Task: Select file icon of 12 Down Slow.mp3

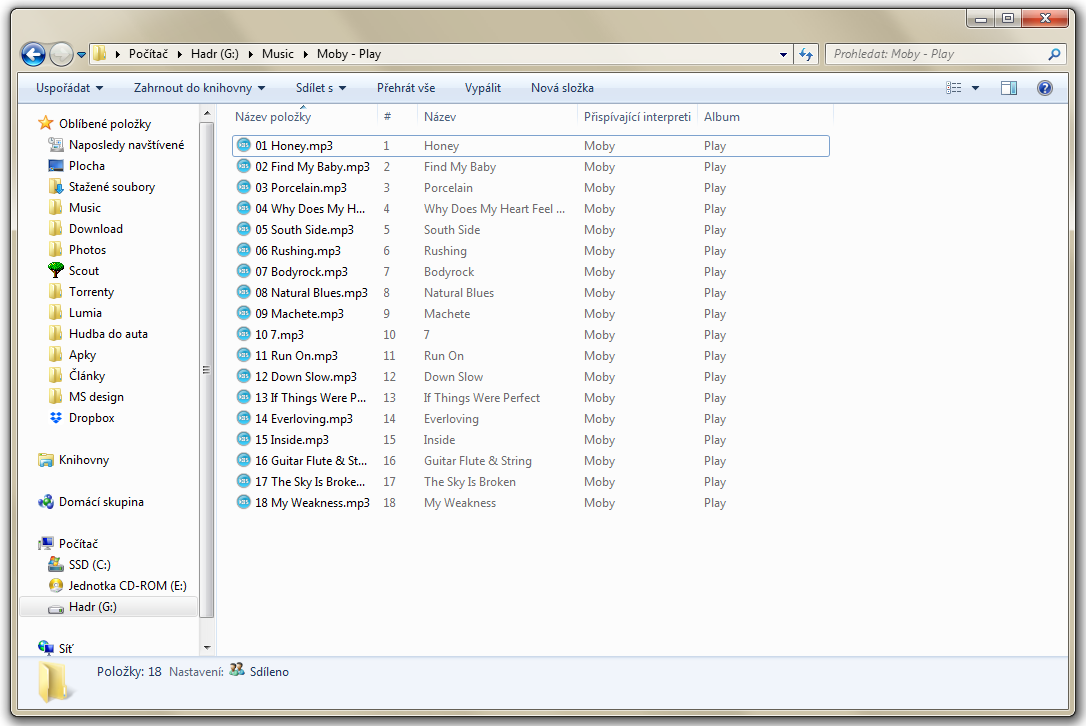Action: pyautogui.click(x=243, y=376)
